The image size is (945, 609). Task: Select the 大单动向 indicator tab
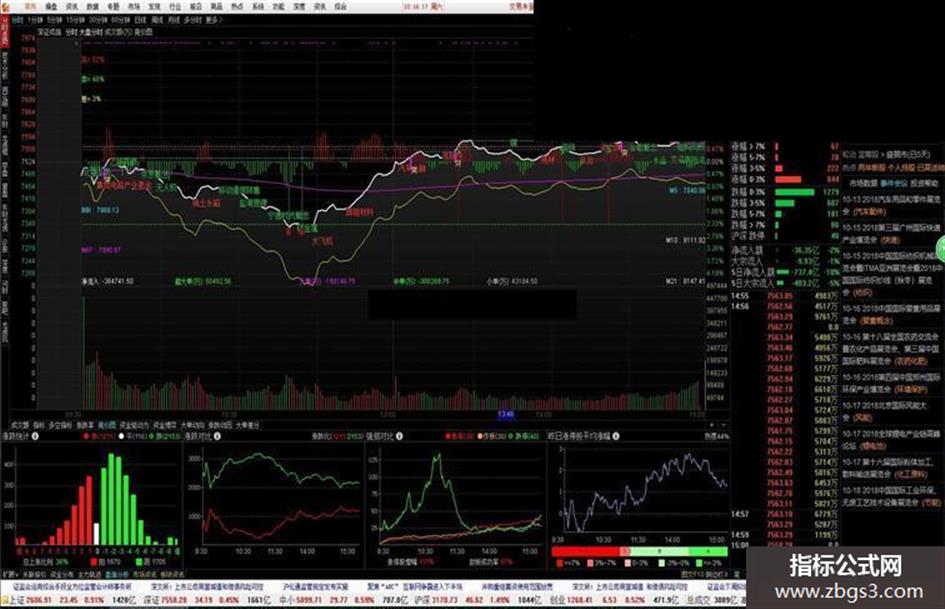(193, 425)
